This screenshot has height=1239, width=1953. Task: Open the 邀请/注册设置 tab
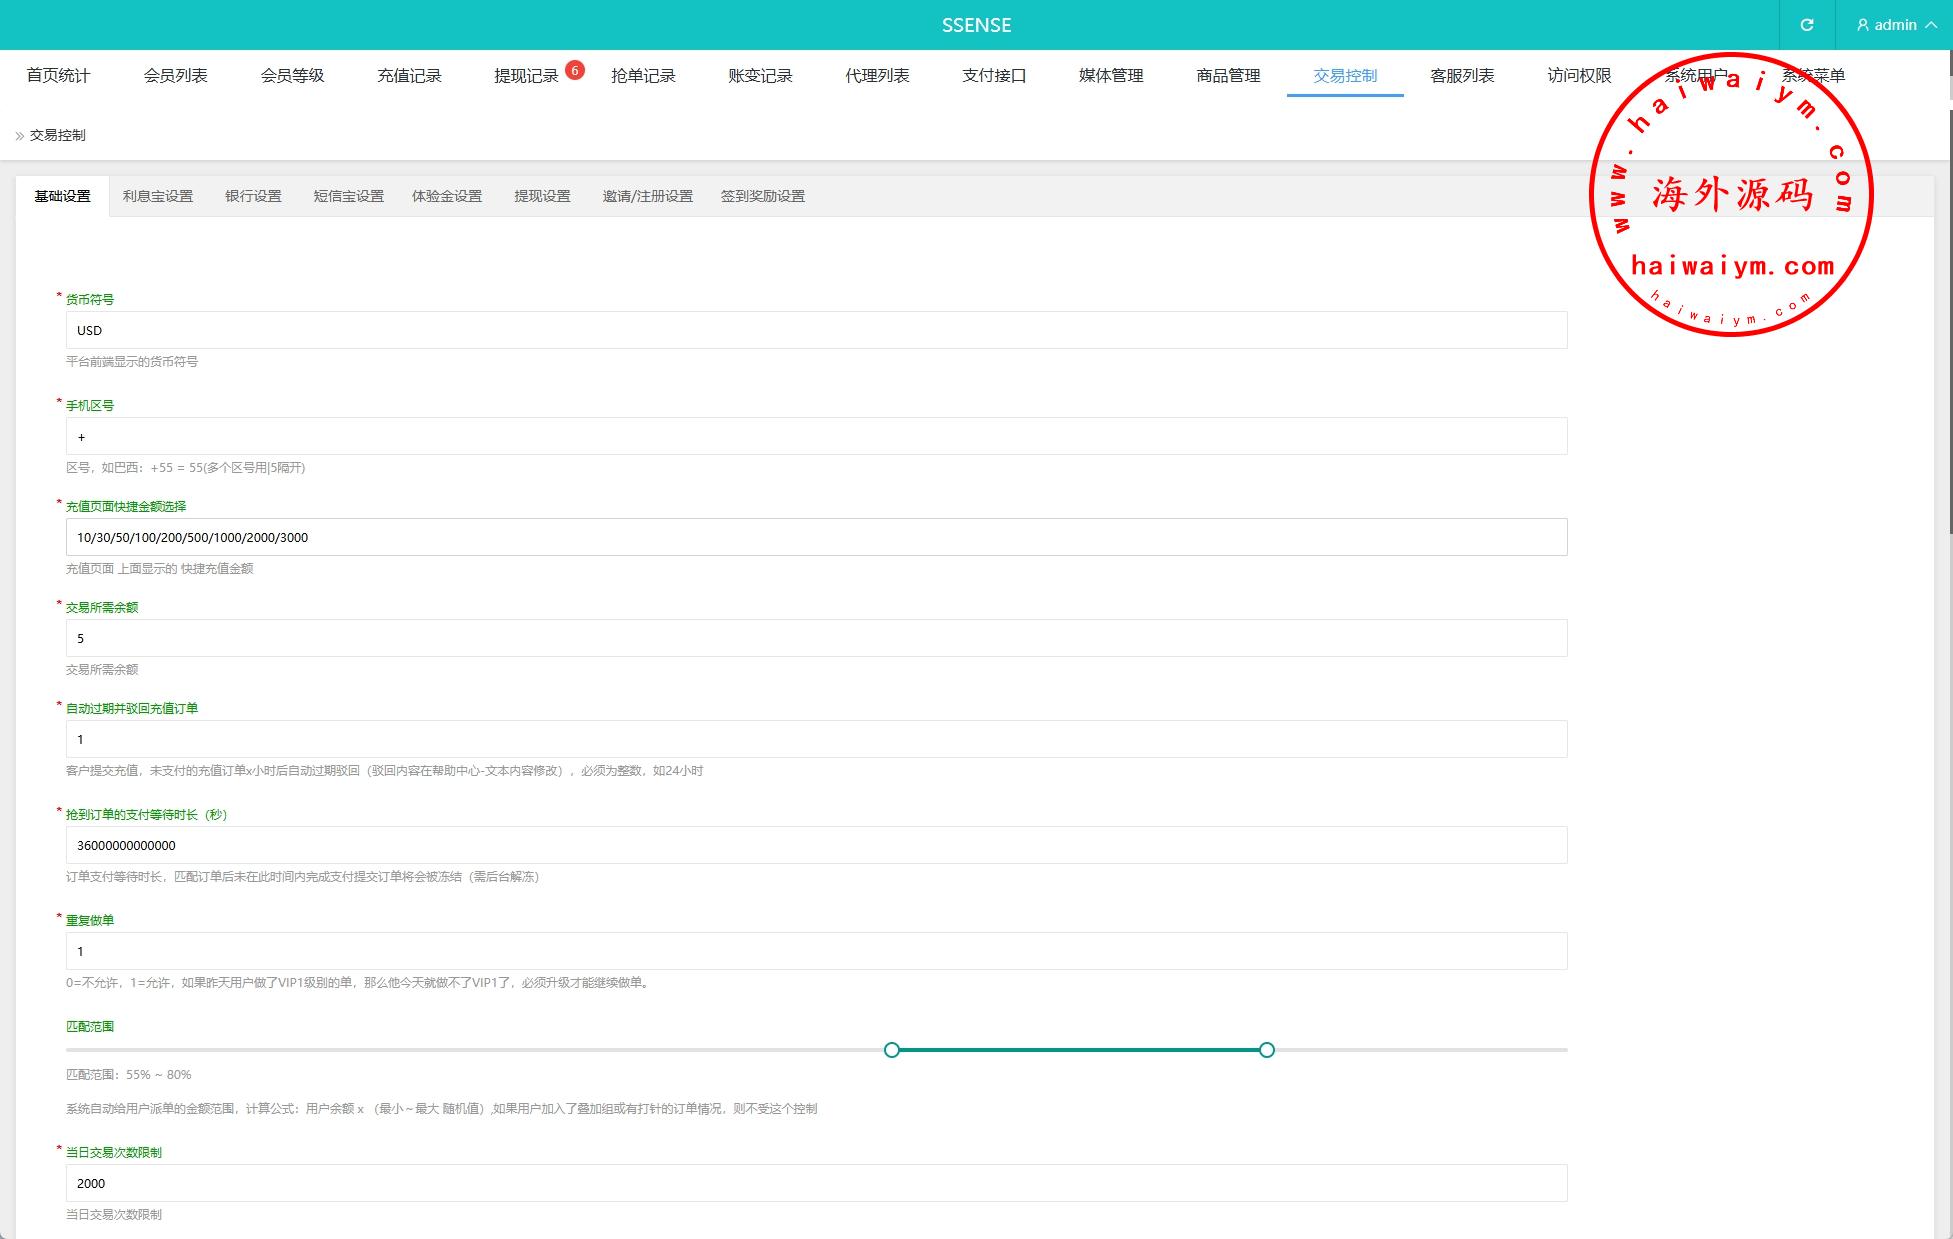(x=647, y=196)
